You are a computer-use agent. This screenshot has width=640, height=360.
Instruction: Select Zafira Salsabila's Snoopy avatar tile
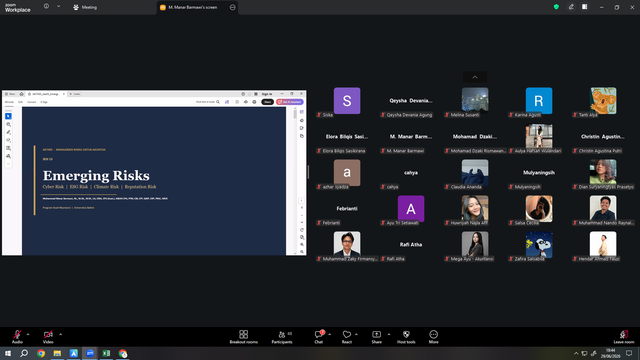539,245
